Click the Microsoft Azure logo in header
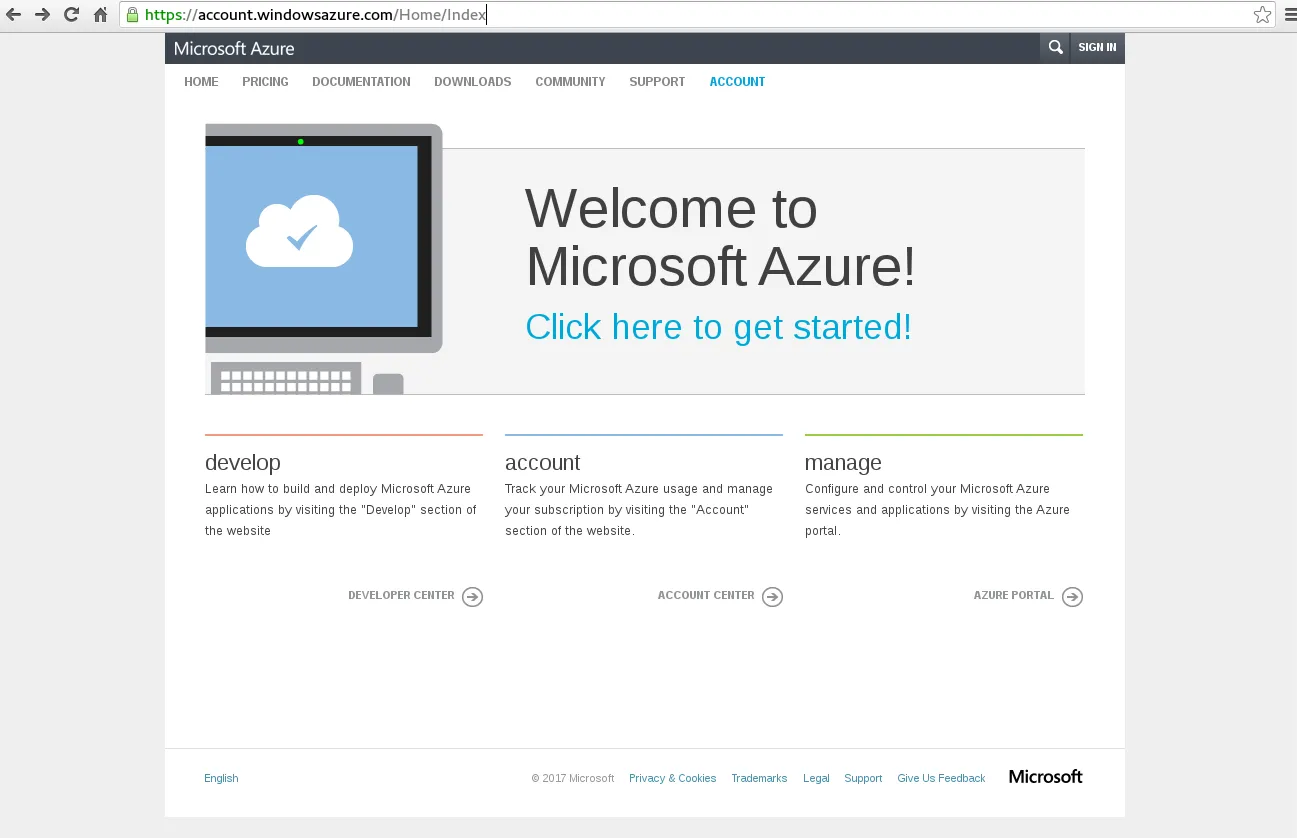 click(234, 48)
